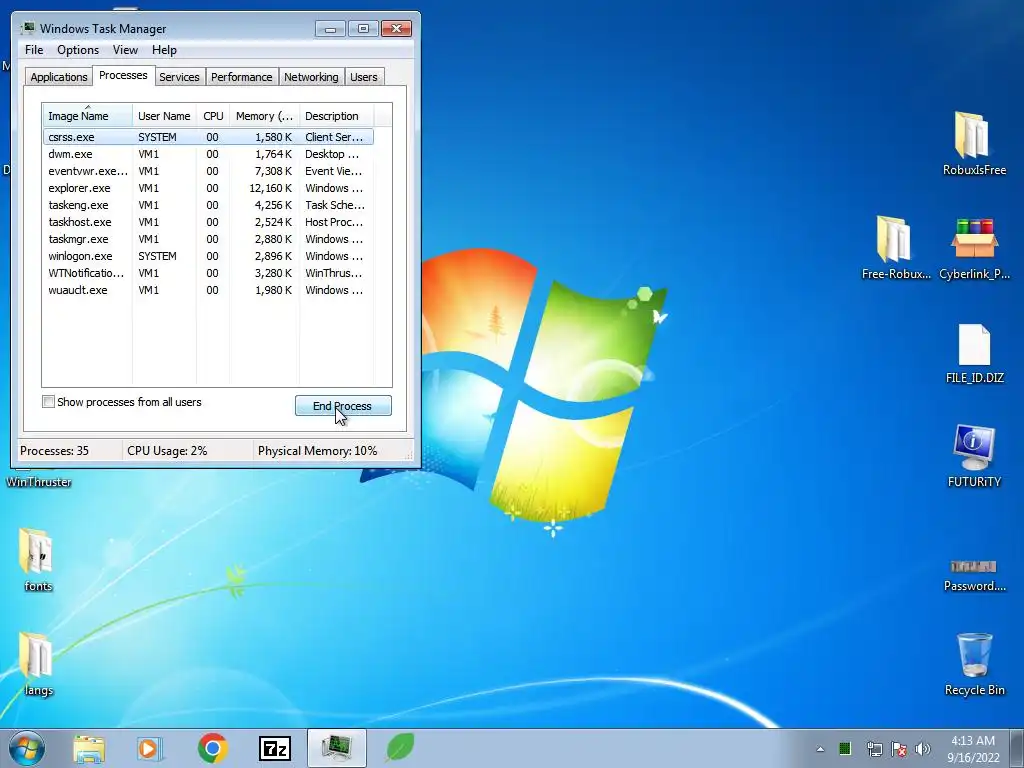The height and width of the screenshot is (768, 1024).
Task: Close the Windows Task Manager window
Action: click(x=396, y=29)
